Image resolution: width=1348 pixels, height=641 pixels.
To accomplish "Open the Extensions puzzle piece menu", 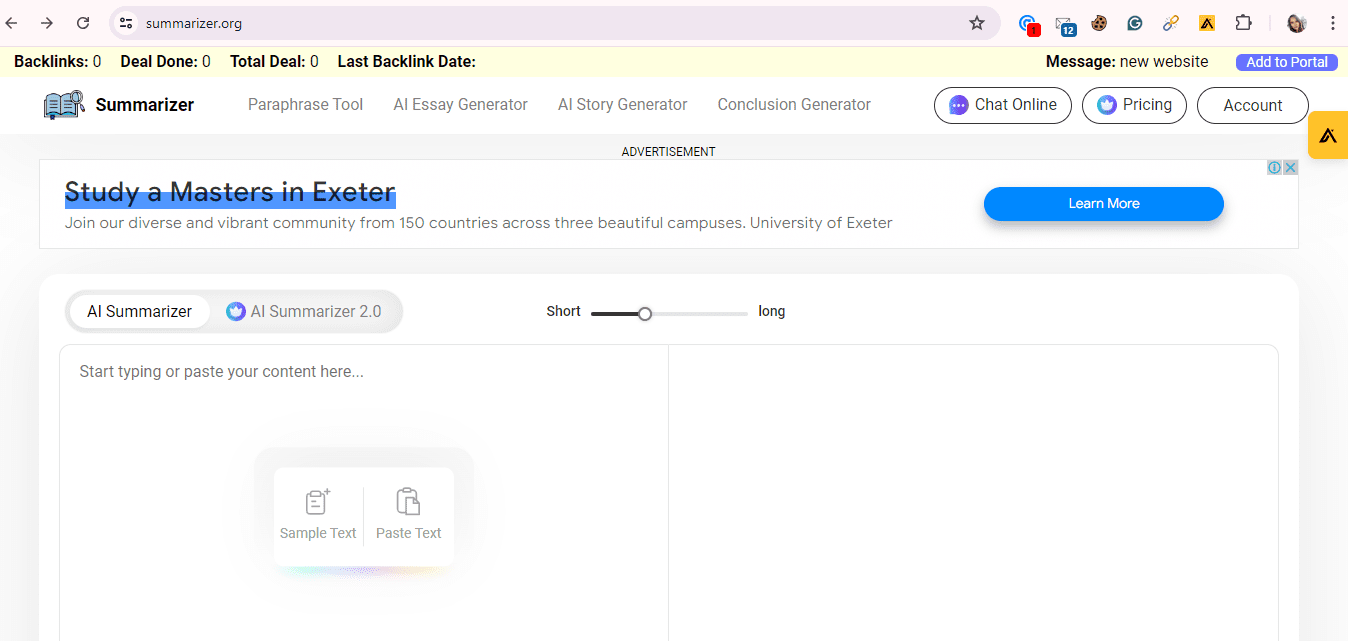I will 1243,23.
